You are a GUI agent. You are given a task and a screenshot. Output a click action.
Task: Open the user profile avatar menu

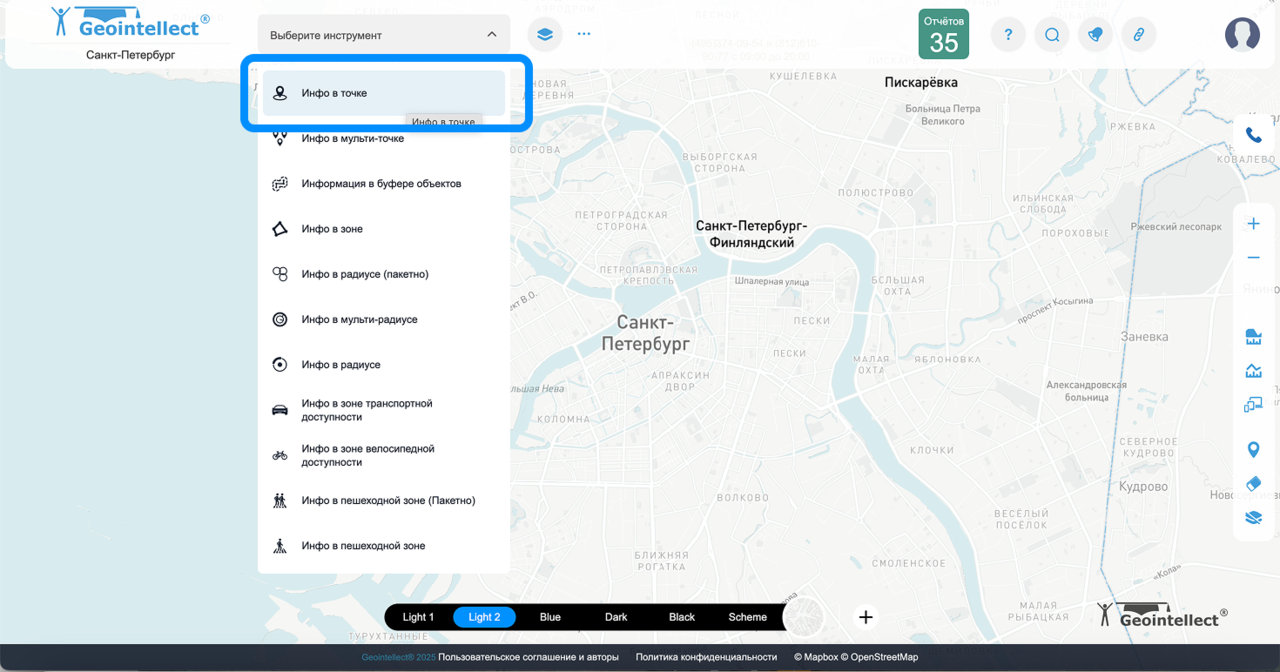[1242, 35]
